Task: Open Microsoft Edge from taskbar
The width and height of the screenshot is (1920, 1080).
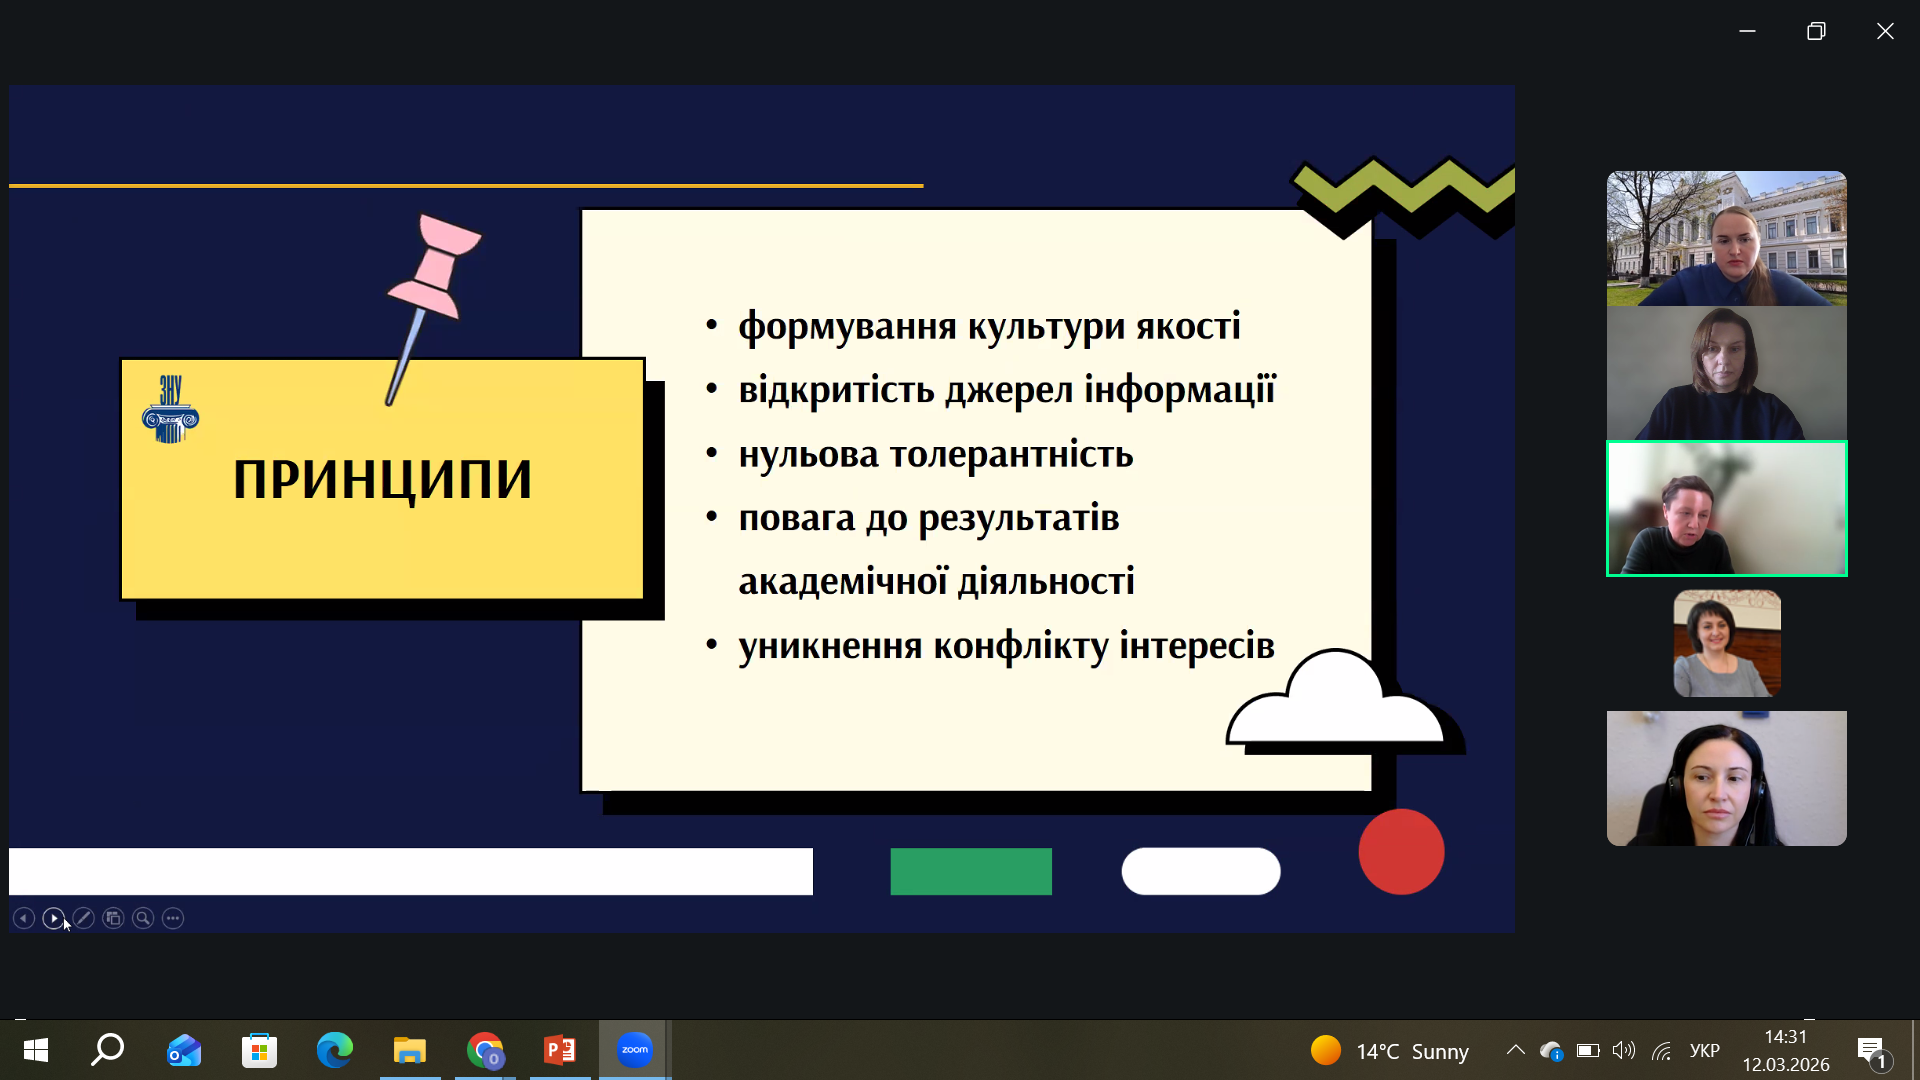Action: click(x=335, y=1050)
